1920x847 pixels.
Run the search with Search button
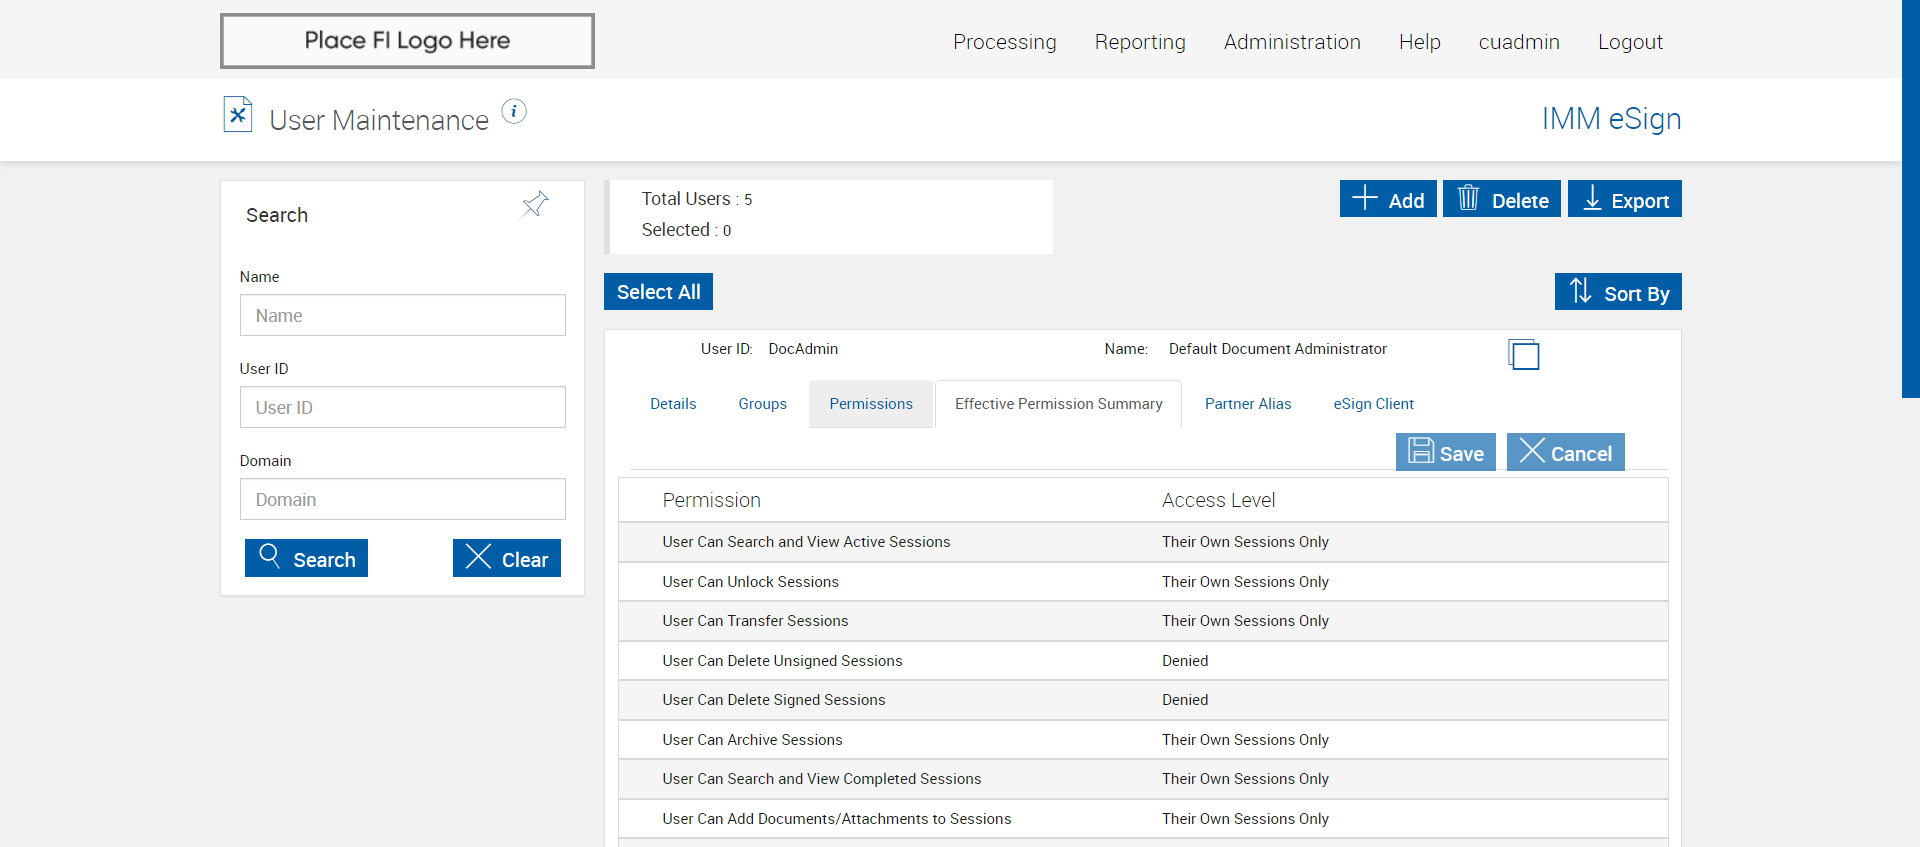[x=306, y=558]
